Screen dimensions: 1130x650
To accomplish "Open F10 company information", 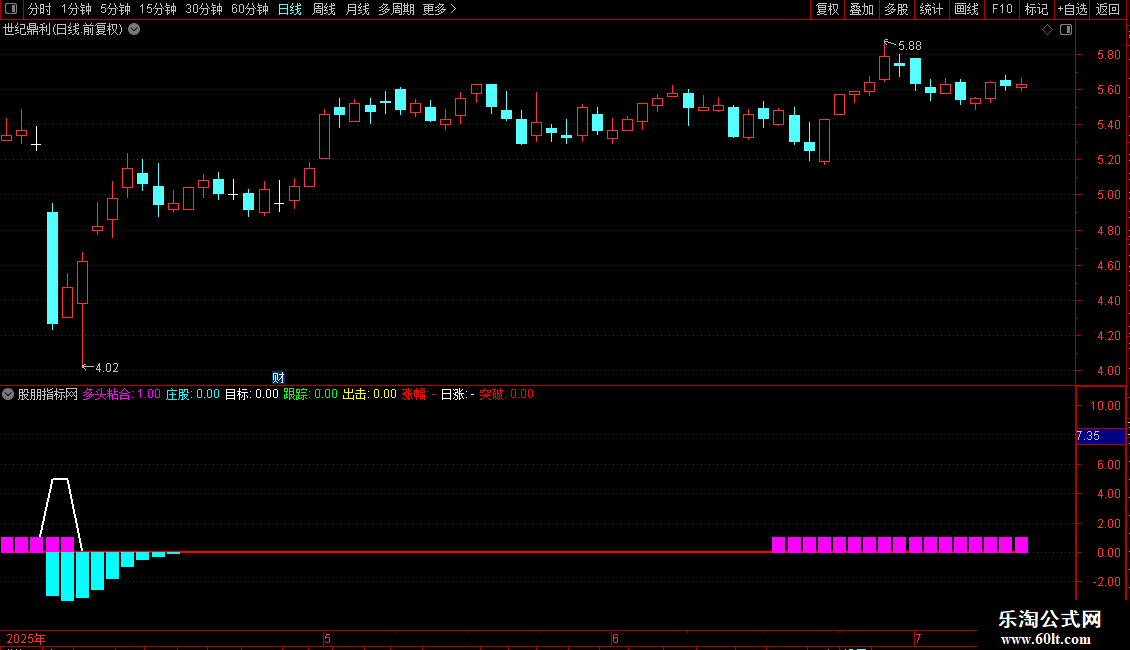I will tap(1002, 9).
